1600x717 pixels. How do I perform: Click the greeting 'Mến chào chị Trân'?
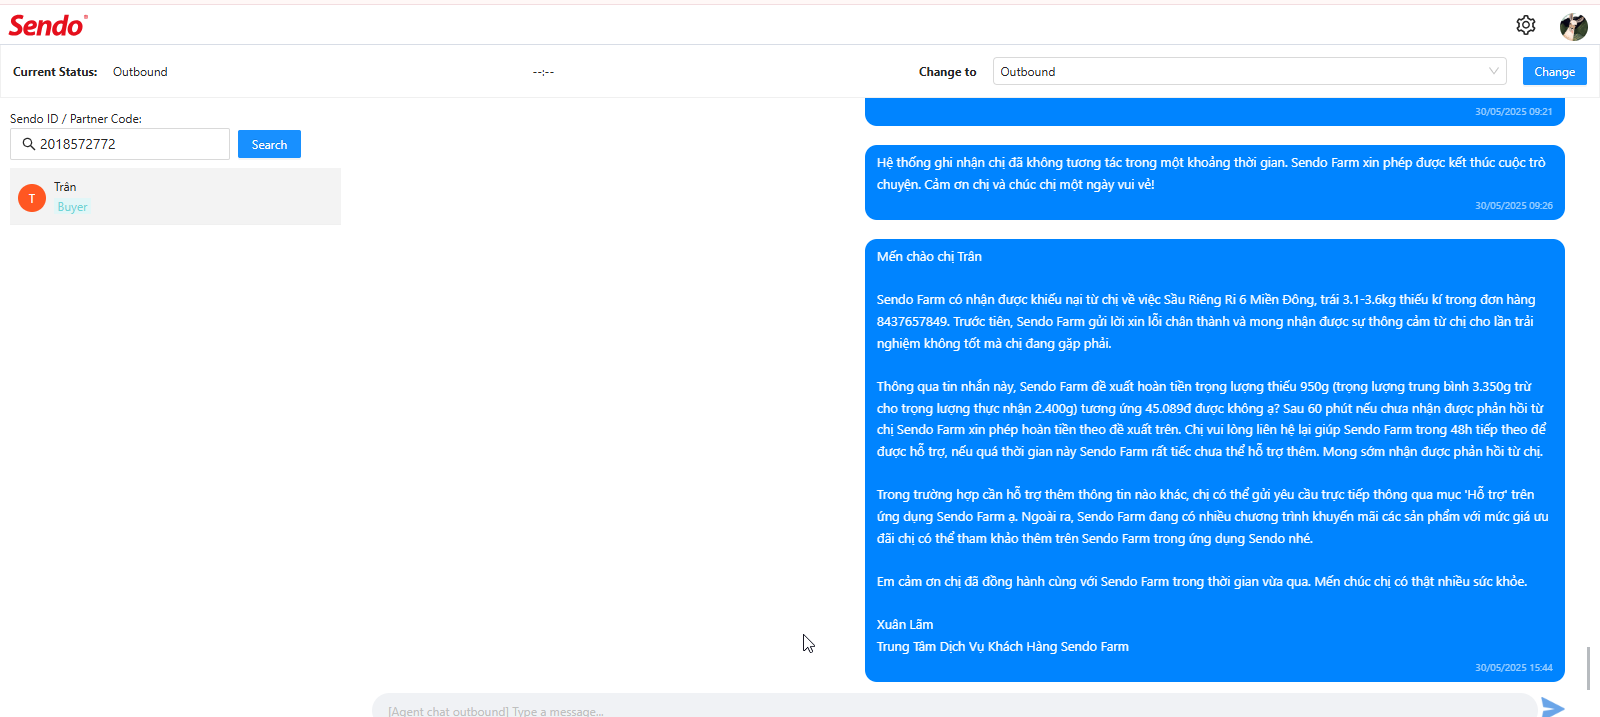tap(929, 256)
